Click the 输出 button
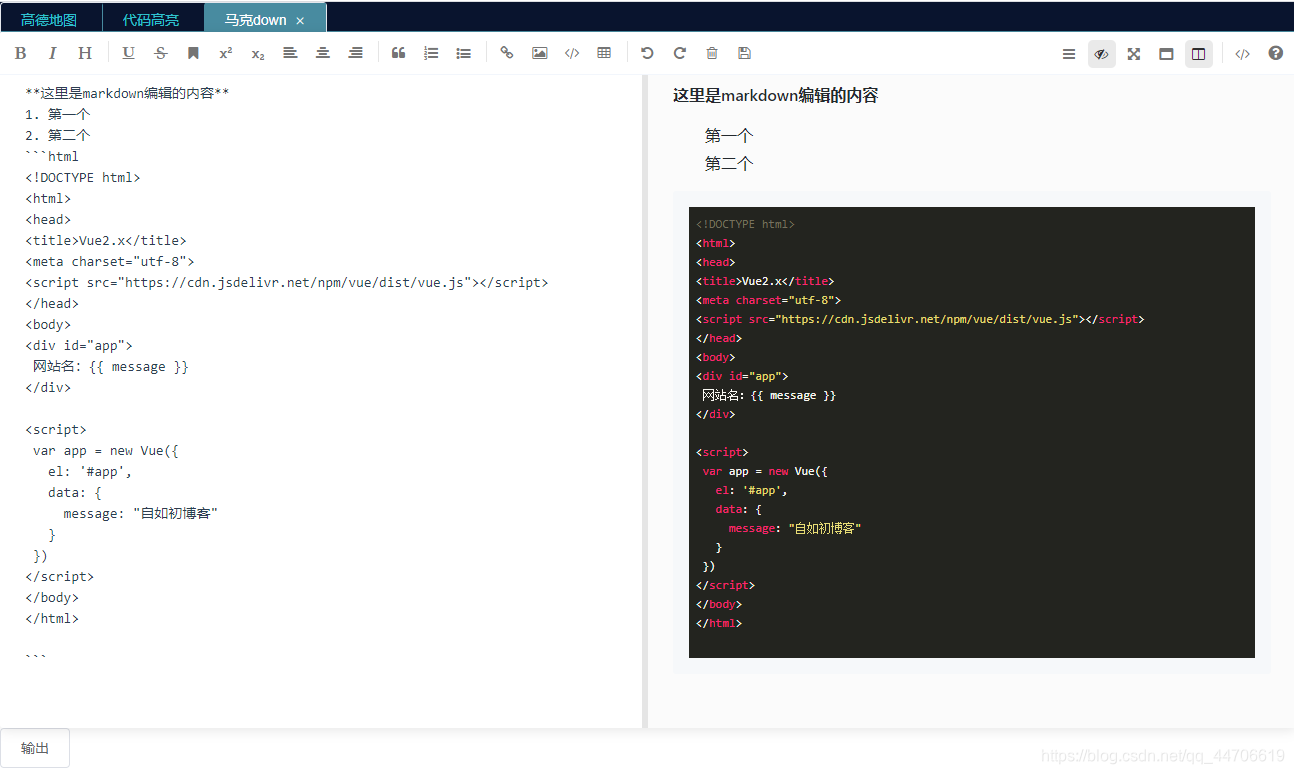This screenshot has height=774, width=1294. 35,748
